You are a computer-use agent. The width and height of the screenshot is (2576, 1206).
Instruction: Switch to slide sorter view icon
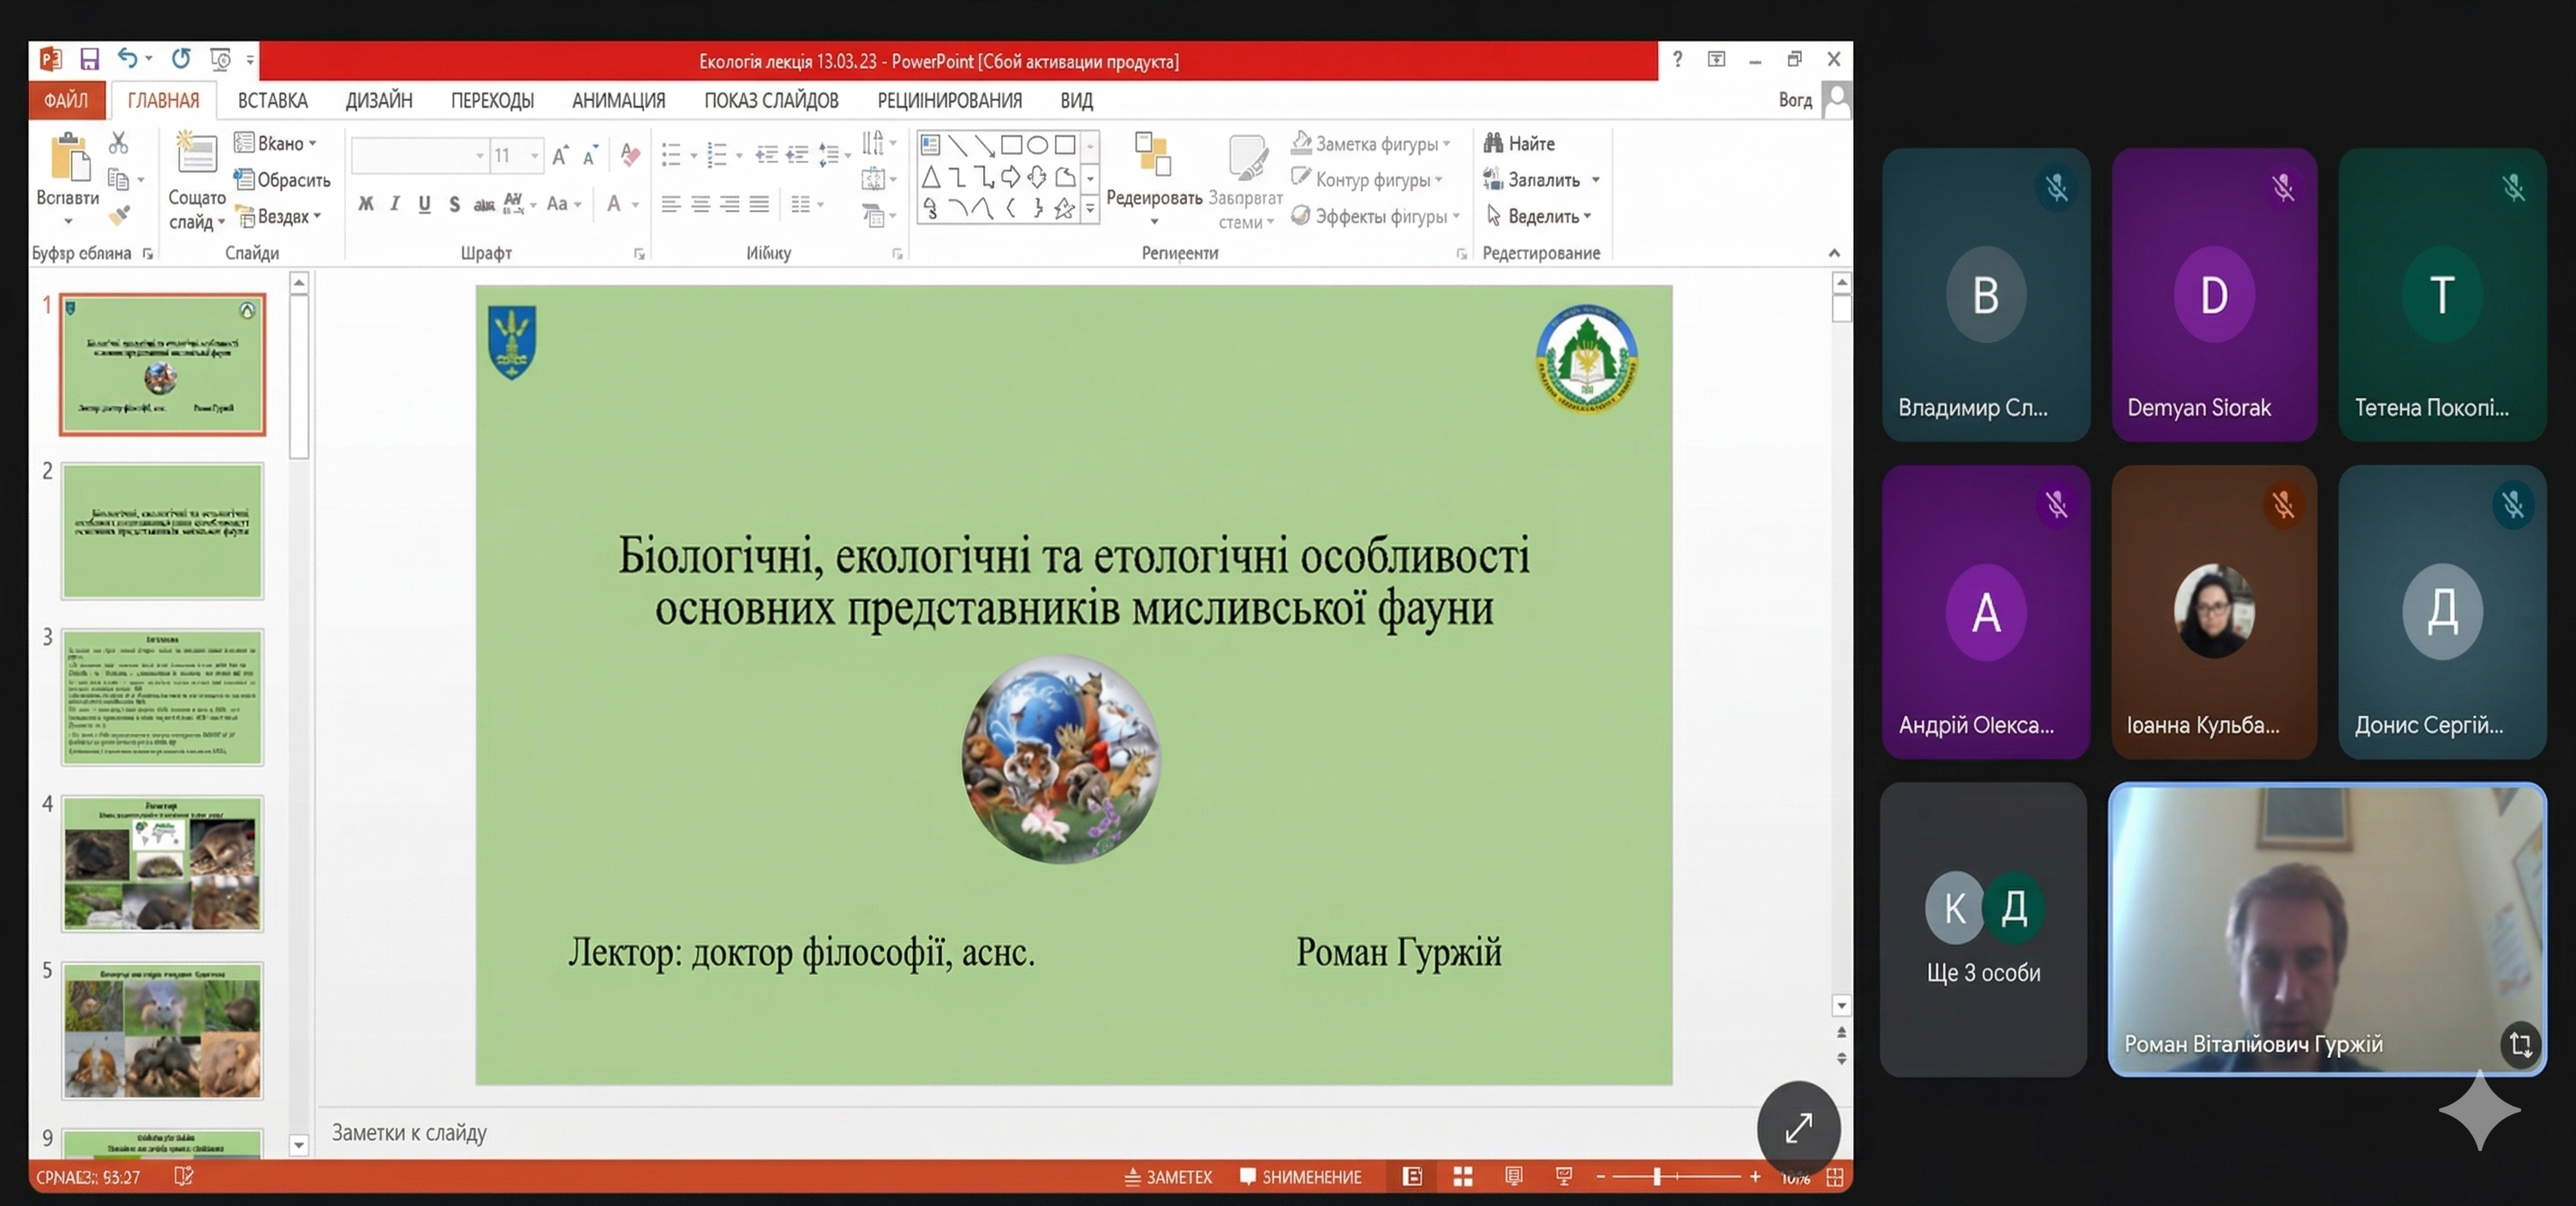[1463, 1177]
